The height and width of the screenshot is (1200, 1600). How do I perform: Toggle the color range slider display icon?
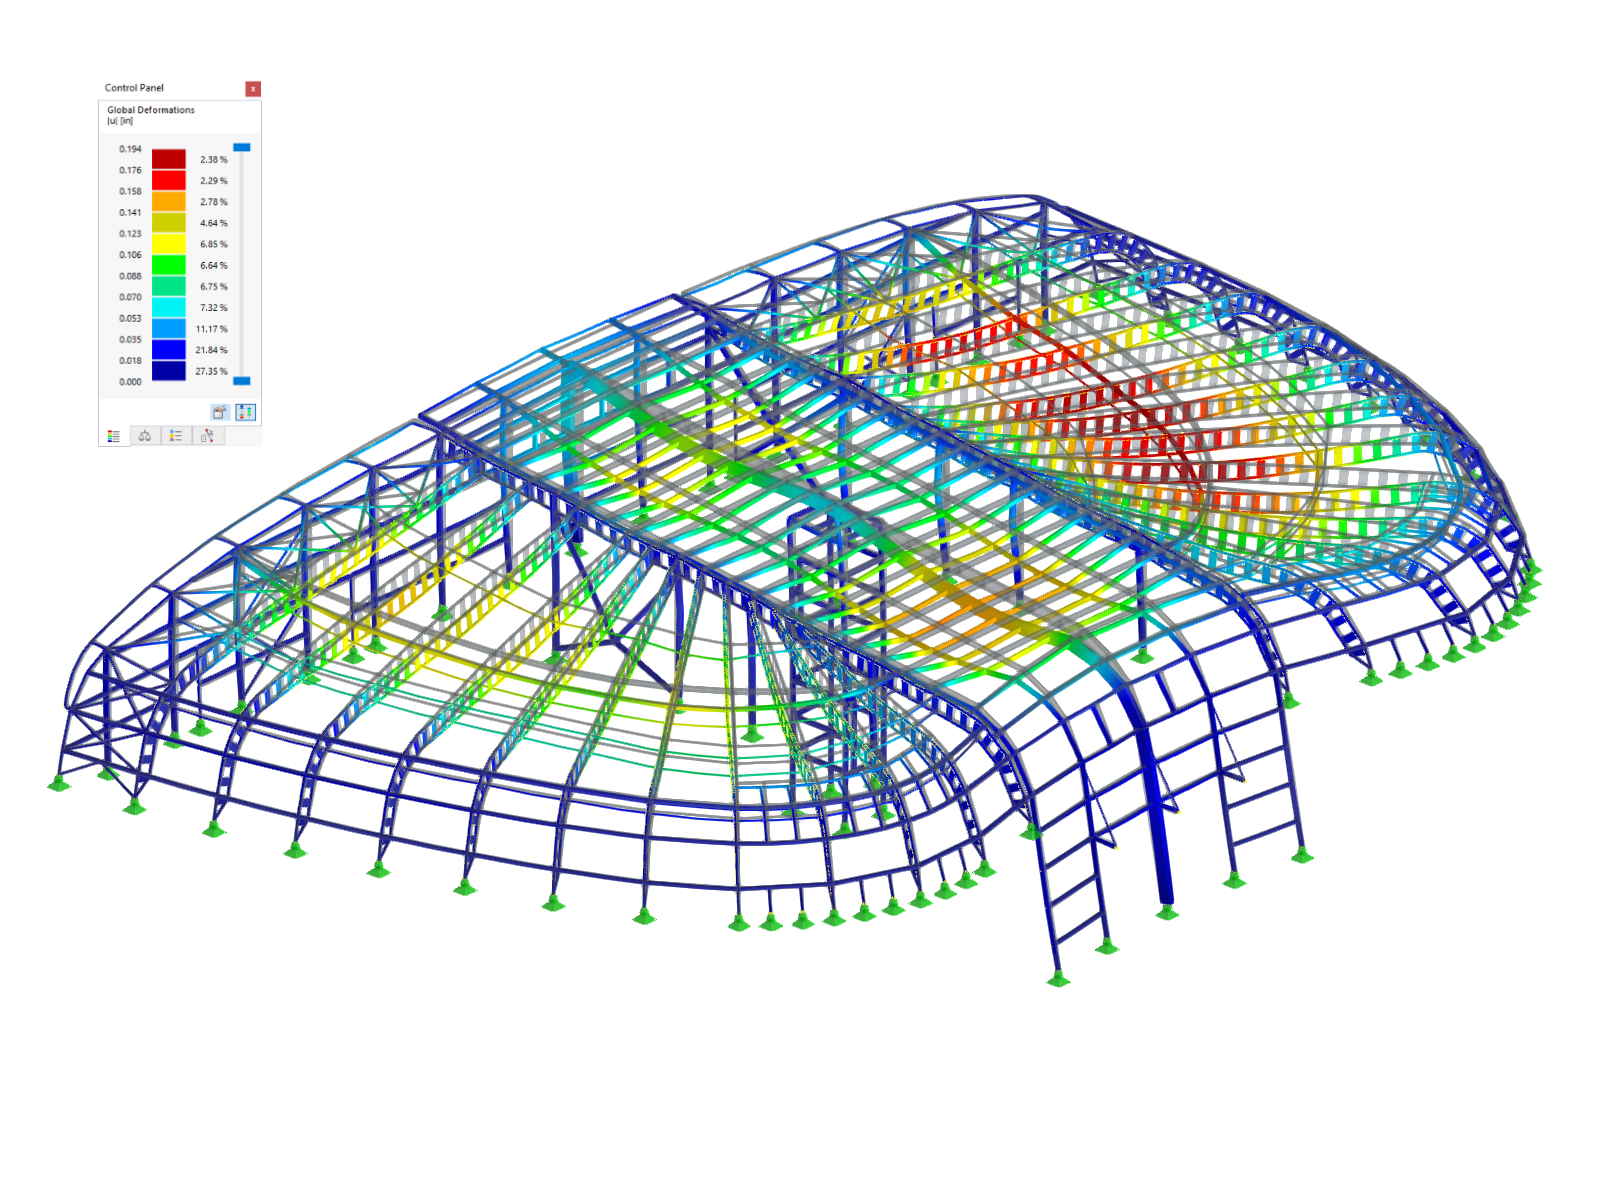[246, 412]
